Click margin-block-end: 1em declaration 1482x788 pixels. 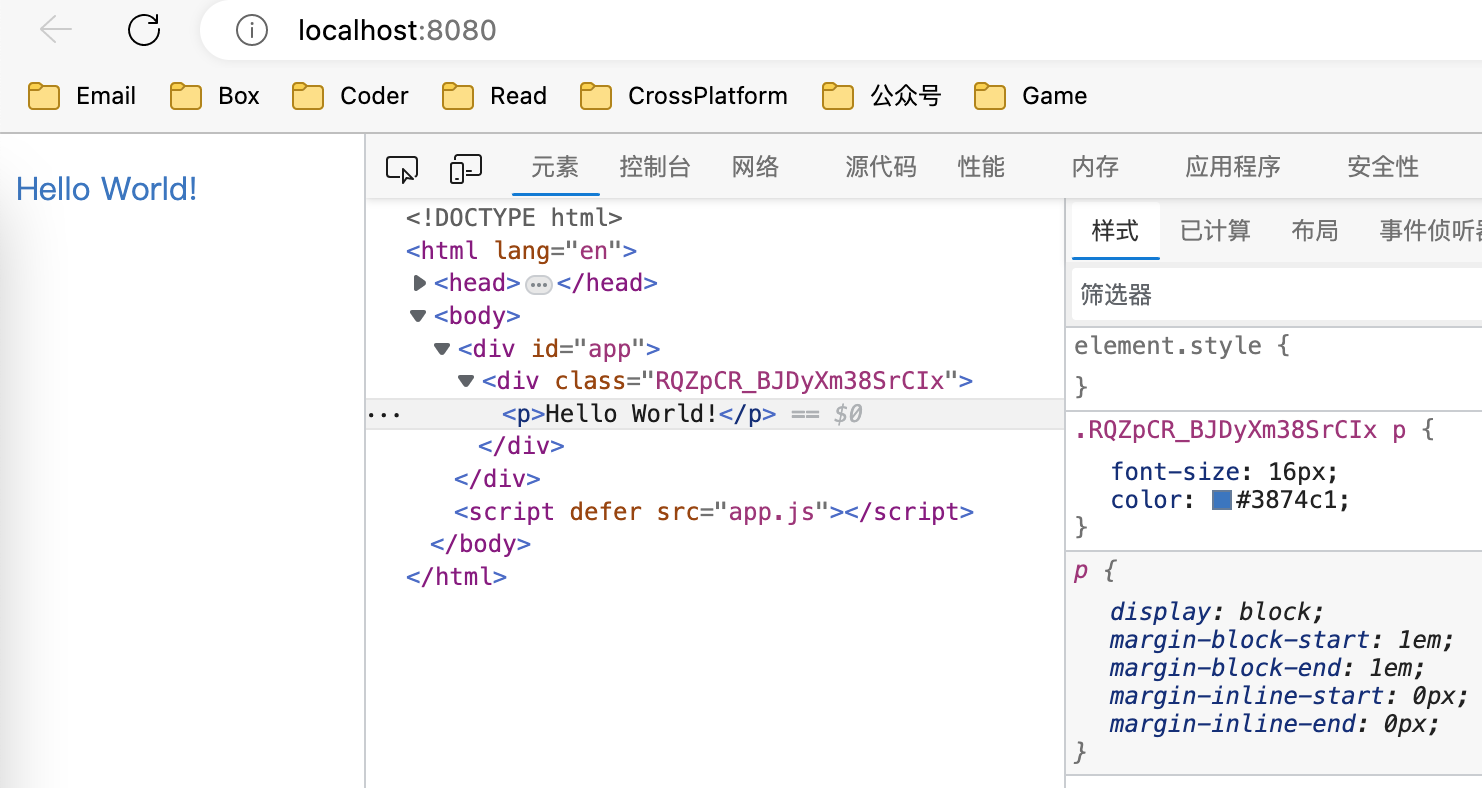coord(1267,668)
